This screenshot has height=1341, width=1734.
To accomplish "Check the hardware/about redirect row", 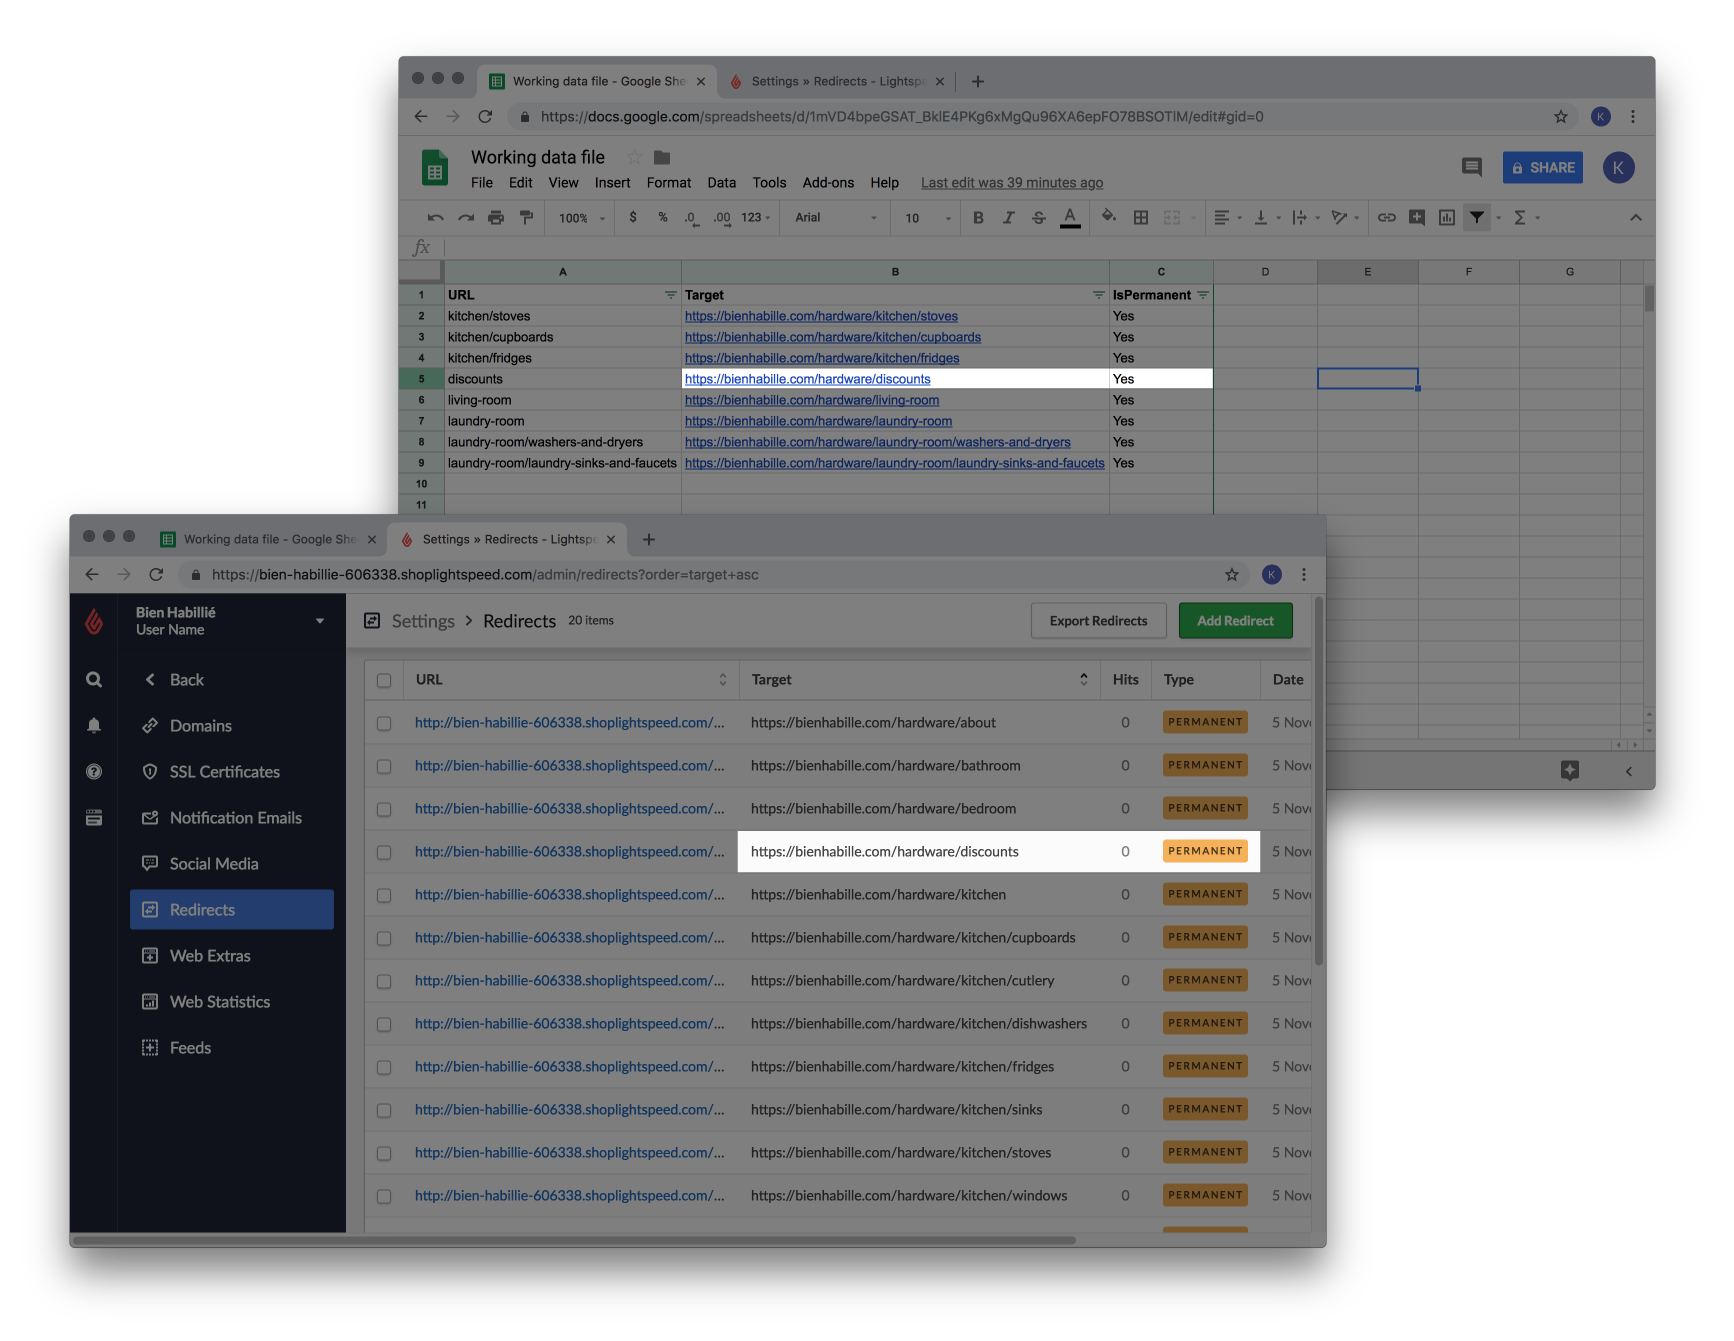I will 384,723.
